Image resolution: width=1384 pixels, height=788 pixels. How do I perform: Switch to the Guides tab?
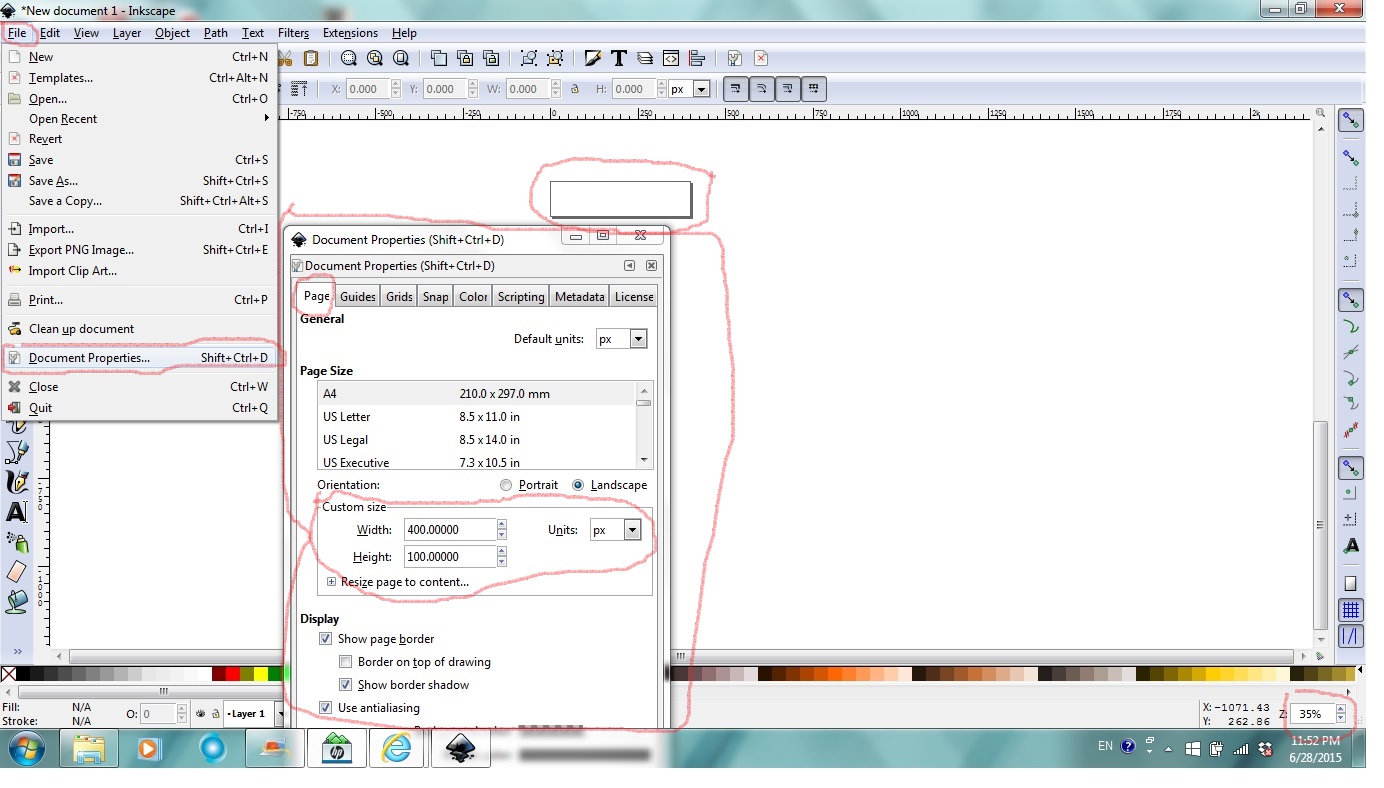tap(358, 297)
